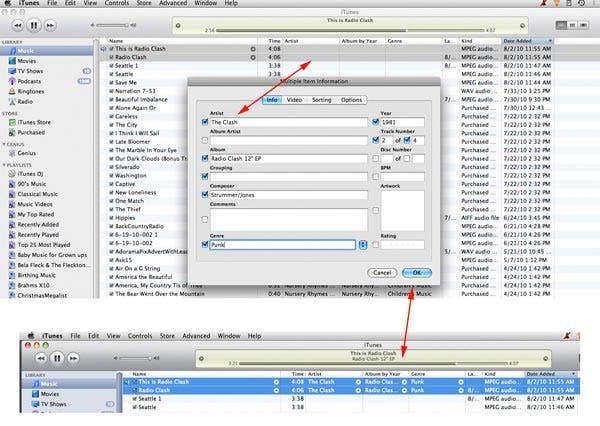Open the Advanced menu in lower menu bar
The height and width of the screenshot is (426, 600).
tap(196, 336)
